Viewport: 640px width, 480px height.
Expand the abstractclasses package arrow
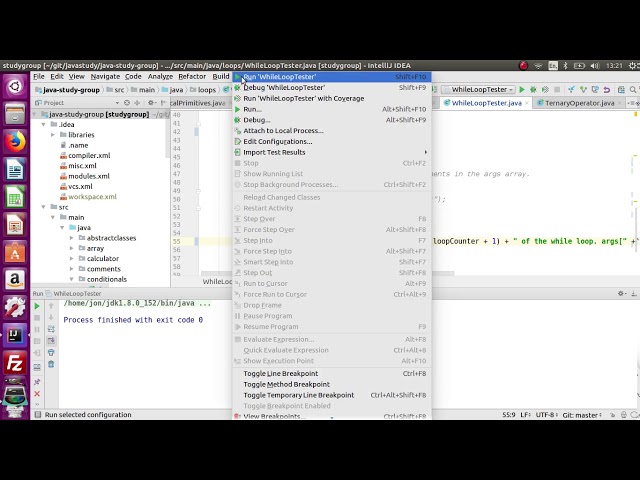71,238
